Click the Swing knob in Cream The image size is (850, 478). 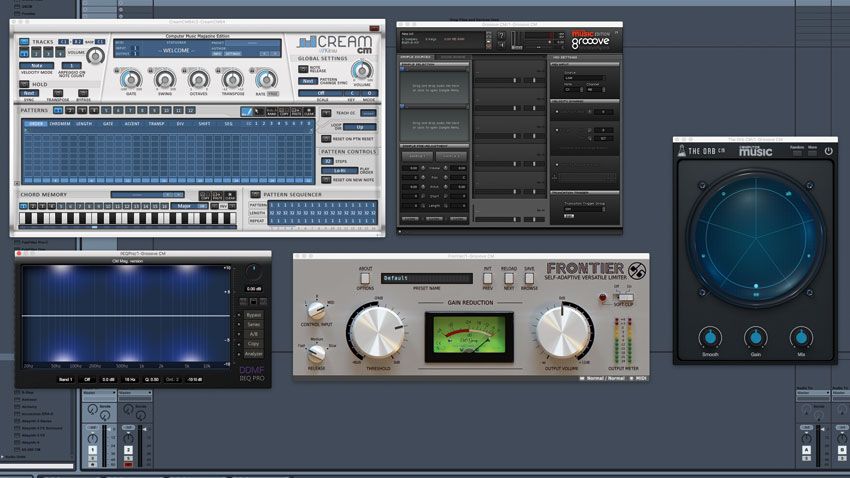point(165,79)
